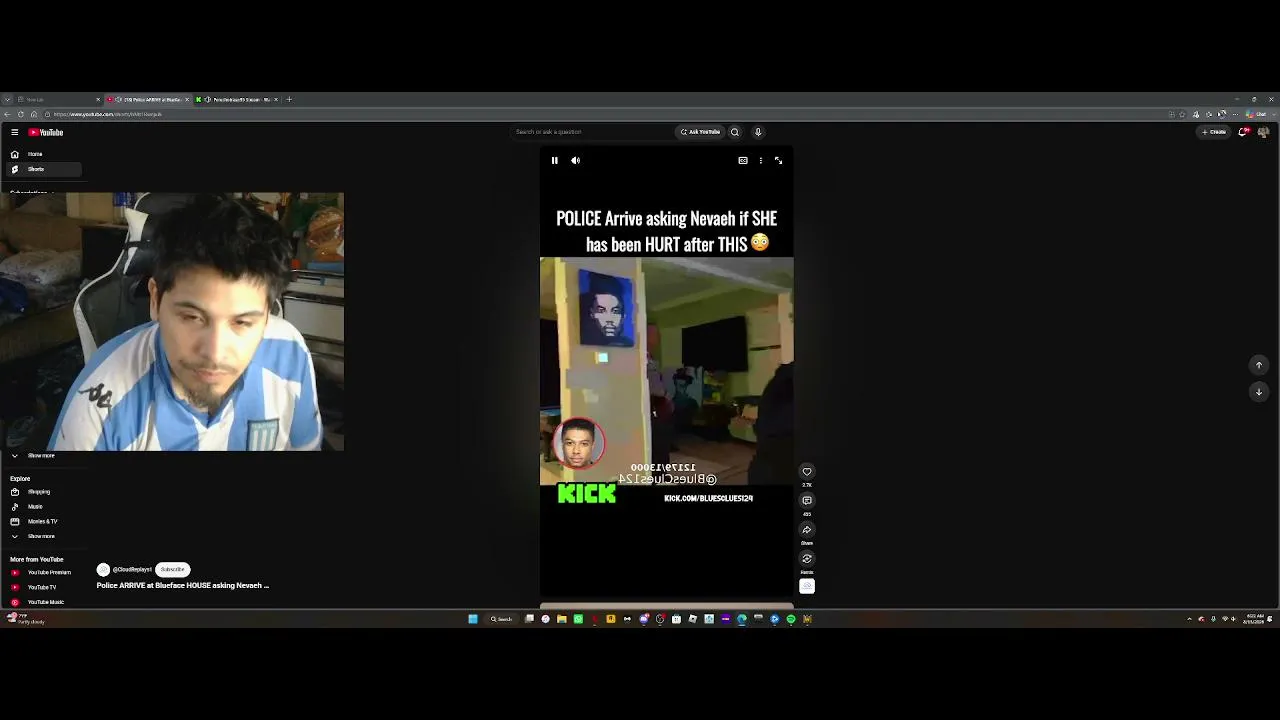
Task: Toggle captions on the Shorts player
Action: tap(743, 160)
